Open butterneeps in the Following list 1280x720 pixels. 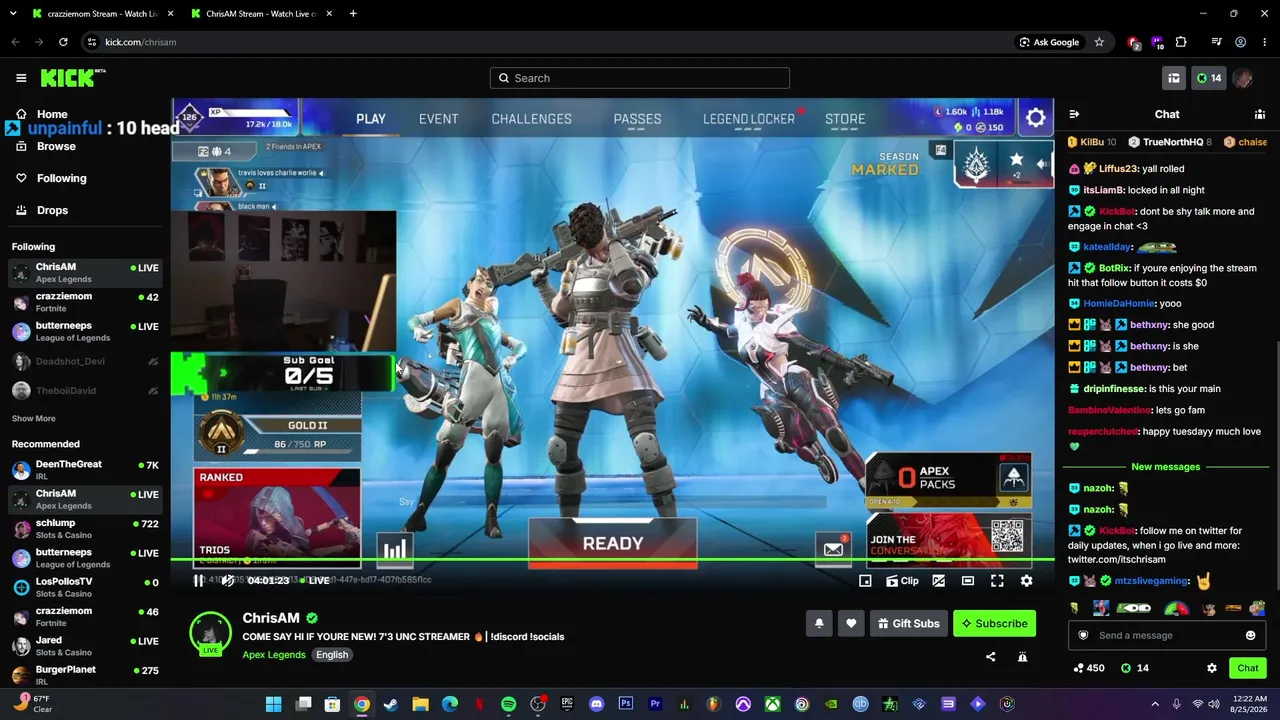[86, 332]
